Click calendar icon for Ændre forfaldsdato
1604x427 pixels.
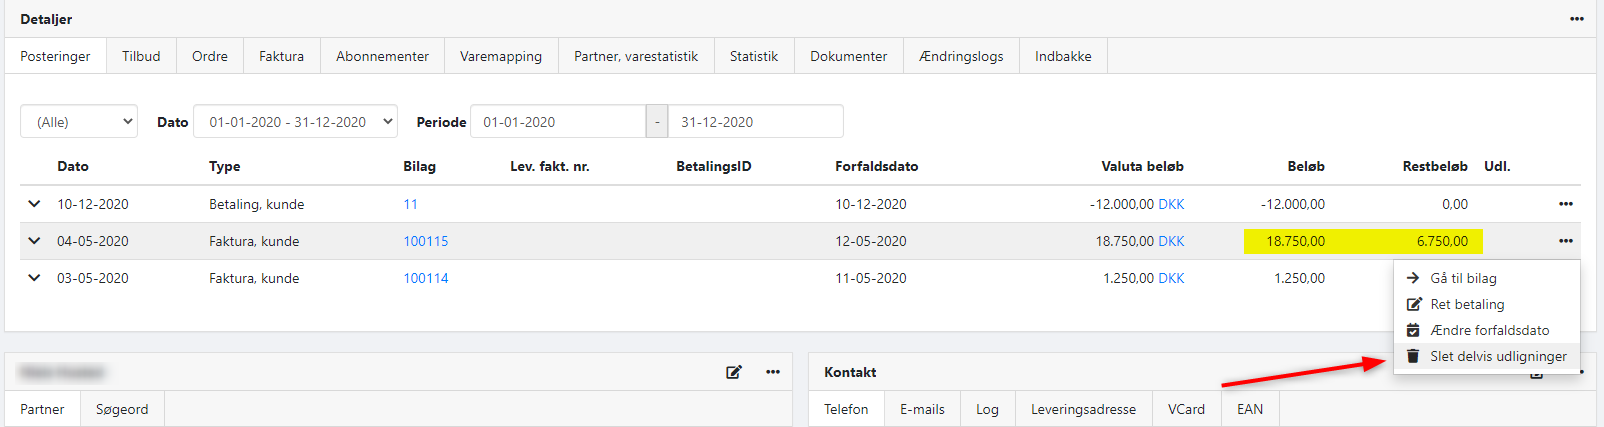pos(1413,330)
